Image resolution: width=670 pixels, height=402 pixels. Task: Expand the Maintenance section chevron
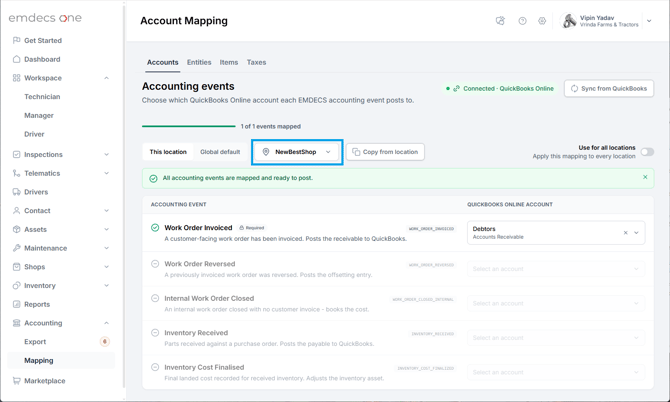point(106,248)
